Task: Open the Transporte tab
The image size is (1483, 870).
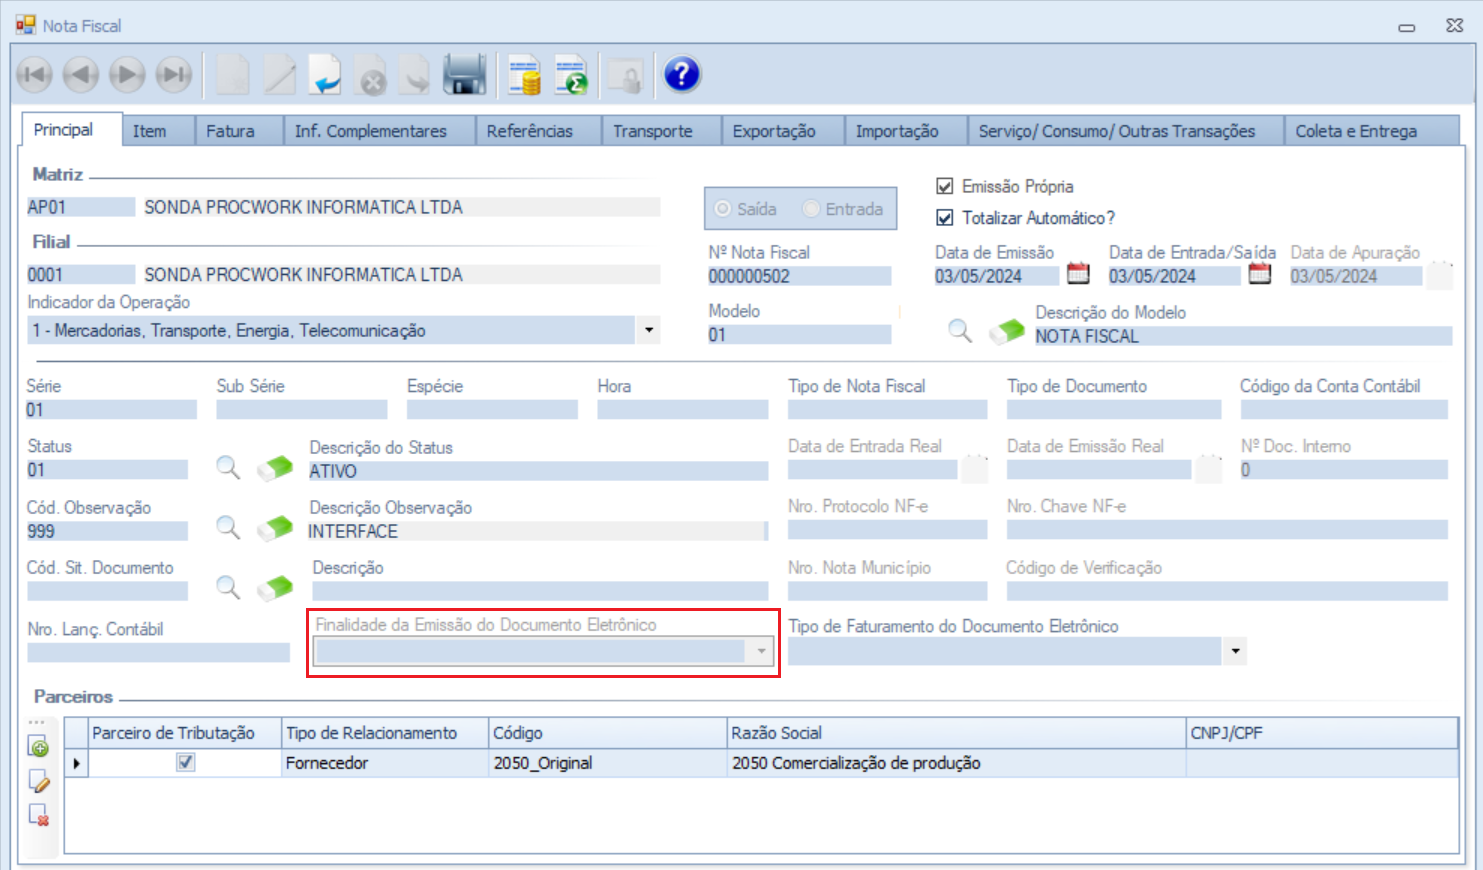Action: point(652,131)
